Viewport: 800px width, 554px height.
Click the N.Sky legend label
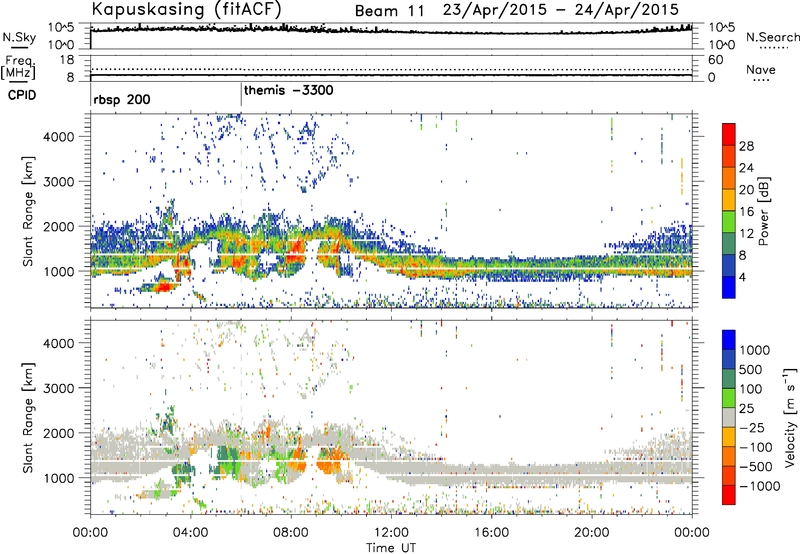click(19, 37)
